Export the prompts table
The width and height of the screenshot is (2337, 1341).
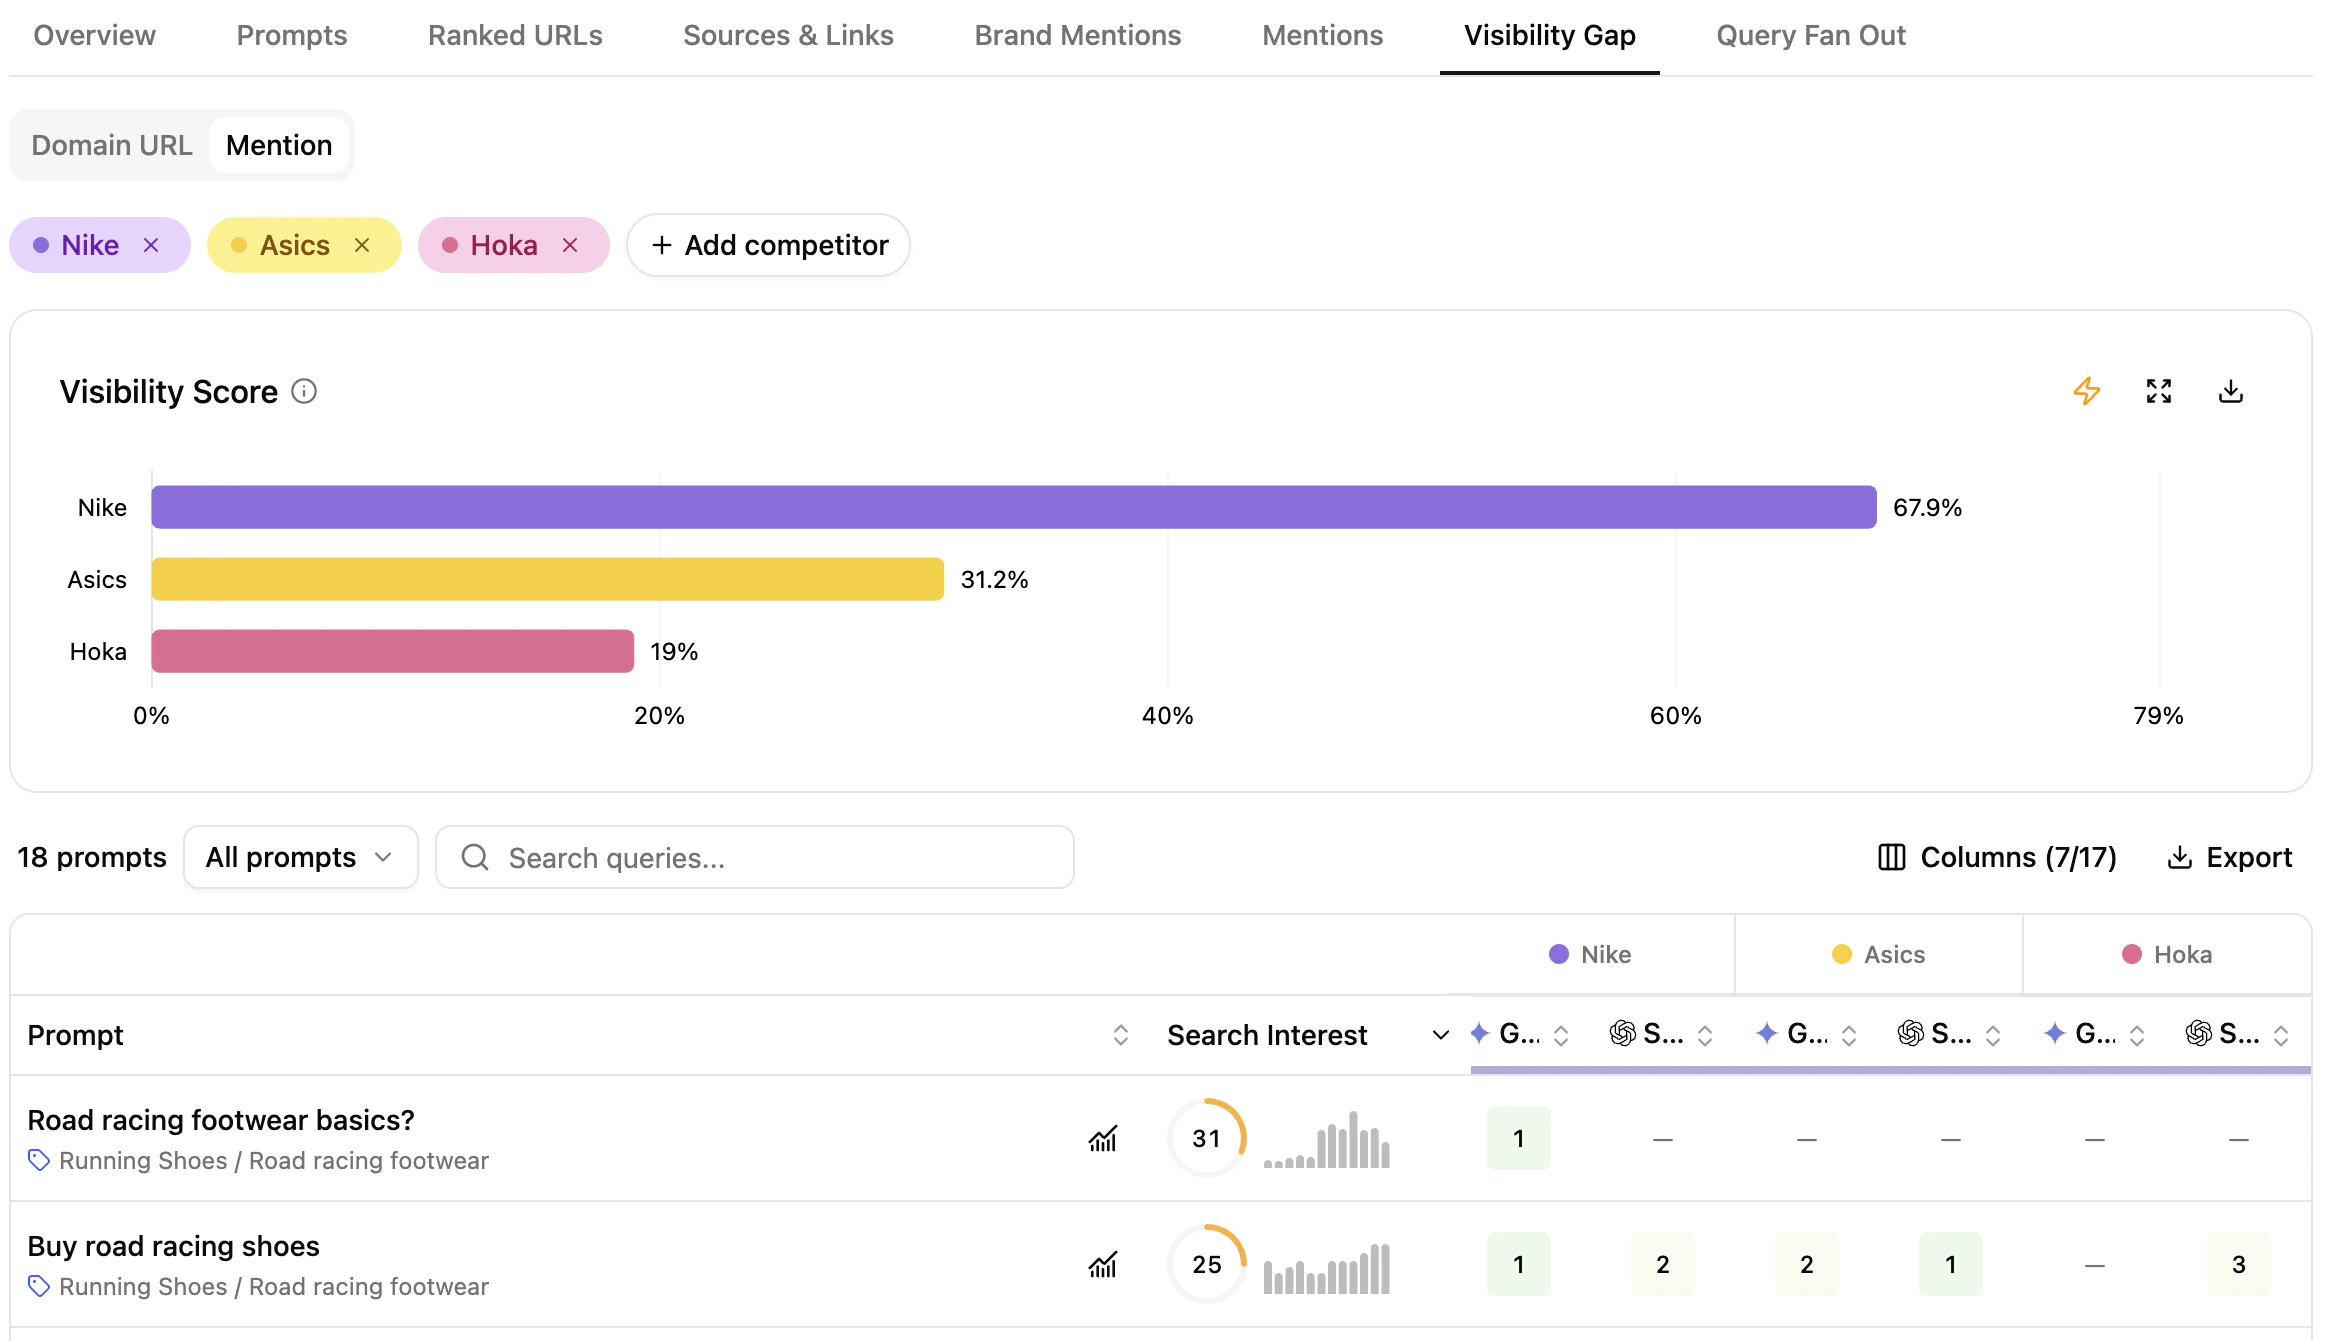coord(2229,857)
